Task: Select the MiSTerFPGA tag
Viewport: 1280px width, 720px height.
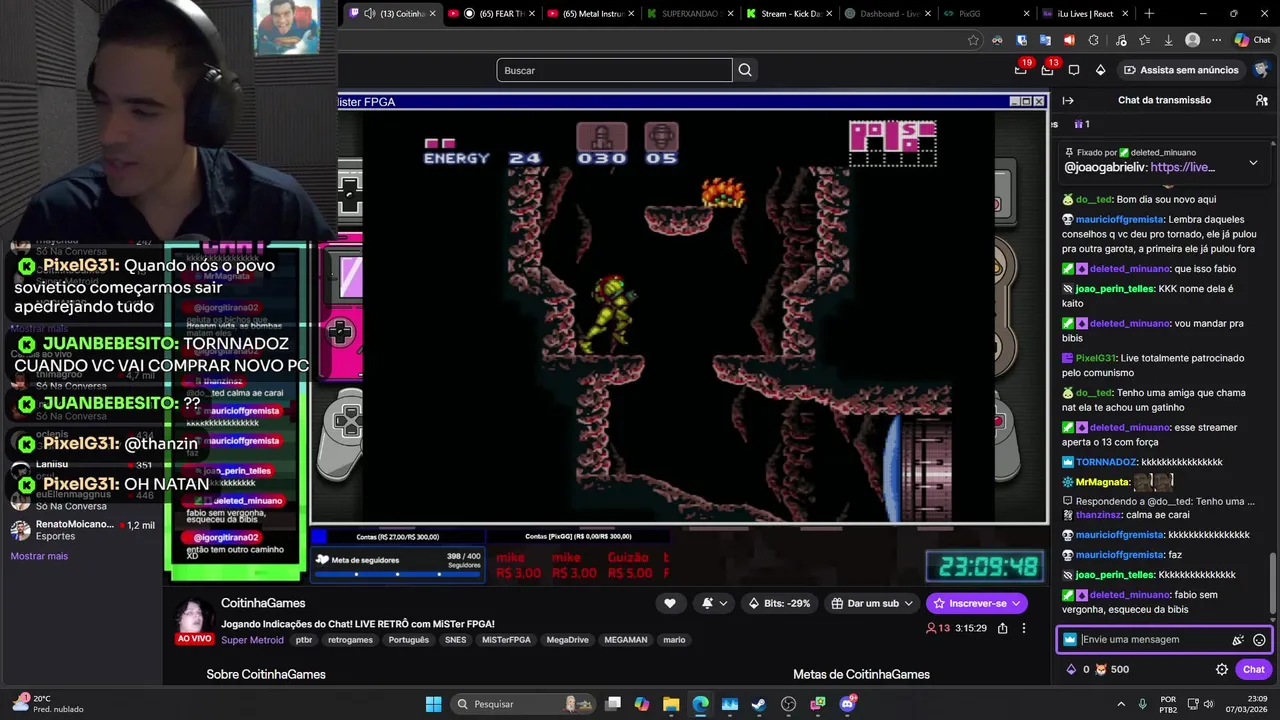Action: click(x=506, y=640)
